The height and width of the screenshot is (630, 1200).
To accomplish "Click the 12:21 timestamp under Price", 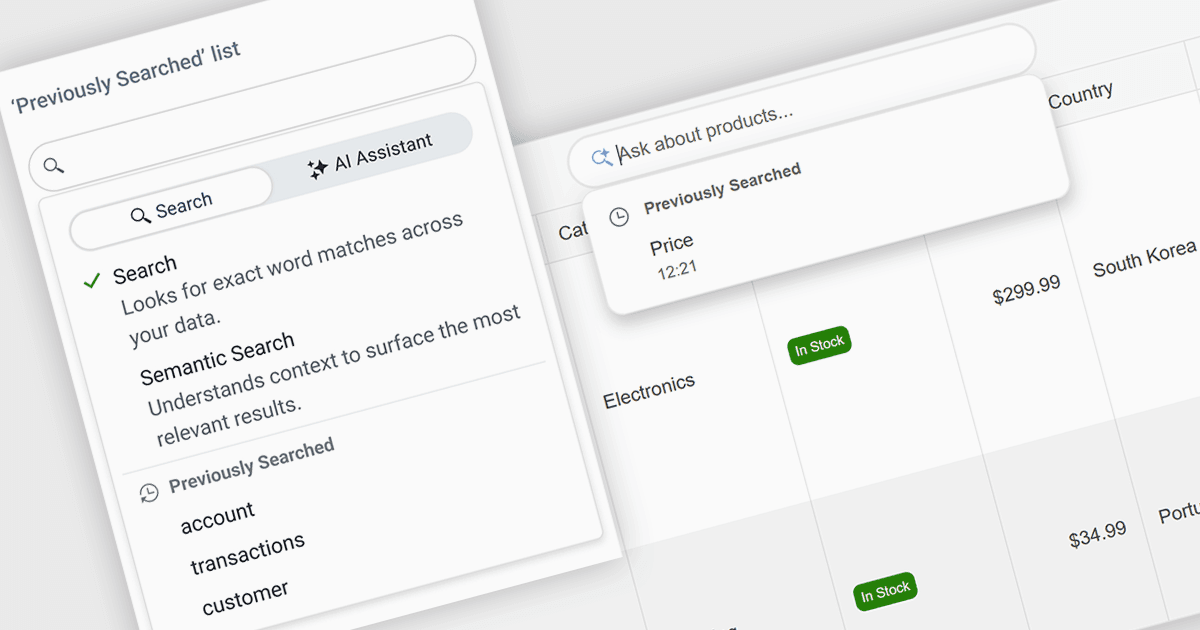I will pos(677,270).
